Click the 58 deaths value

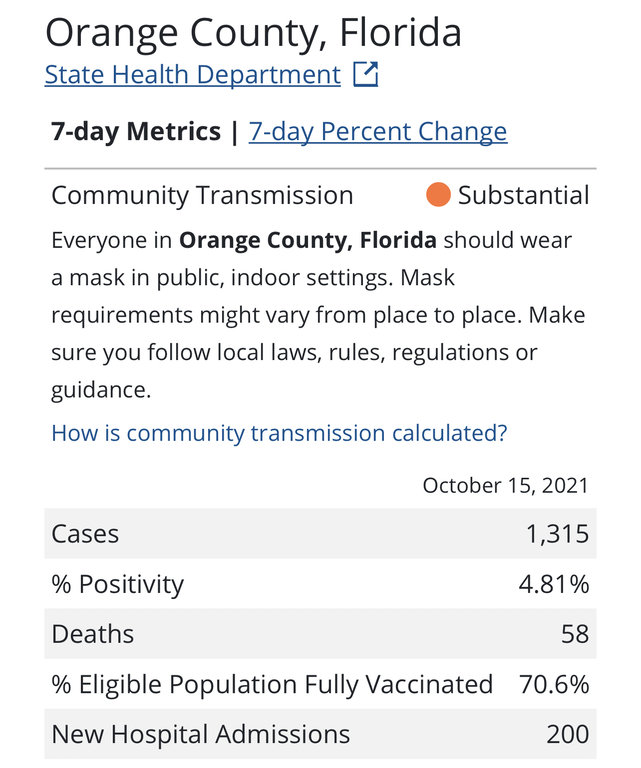pyautogui.click(x=574, y=634)
